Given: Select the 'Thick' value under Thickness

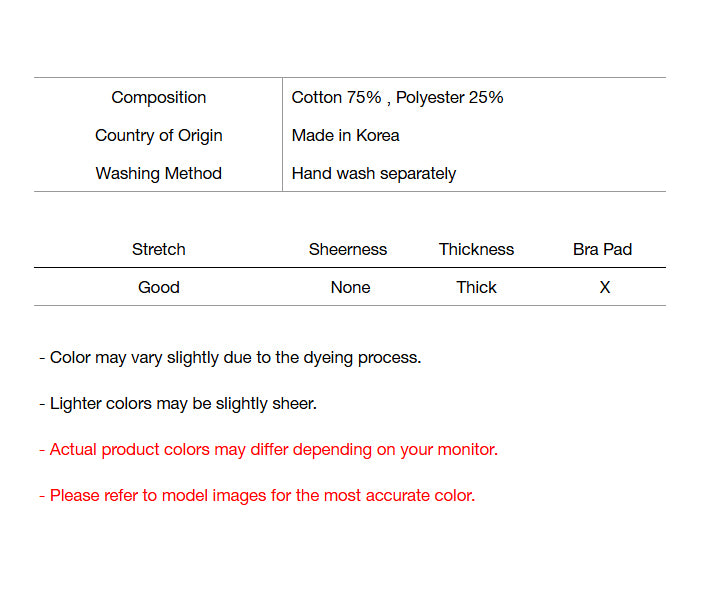Looking at the screenshot, I should click(476, 287).
